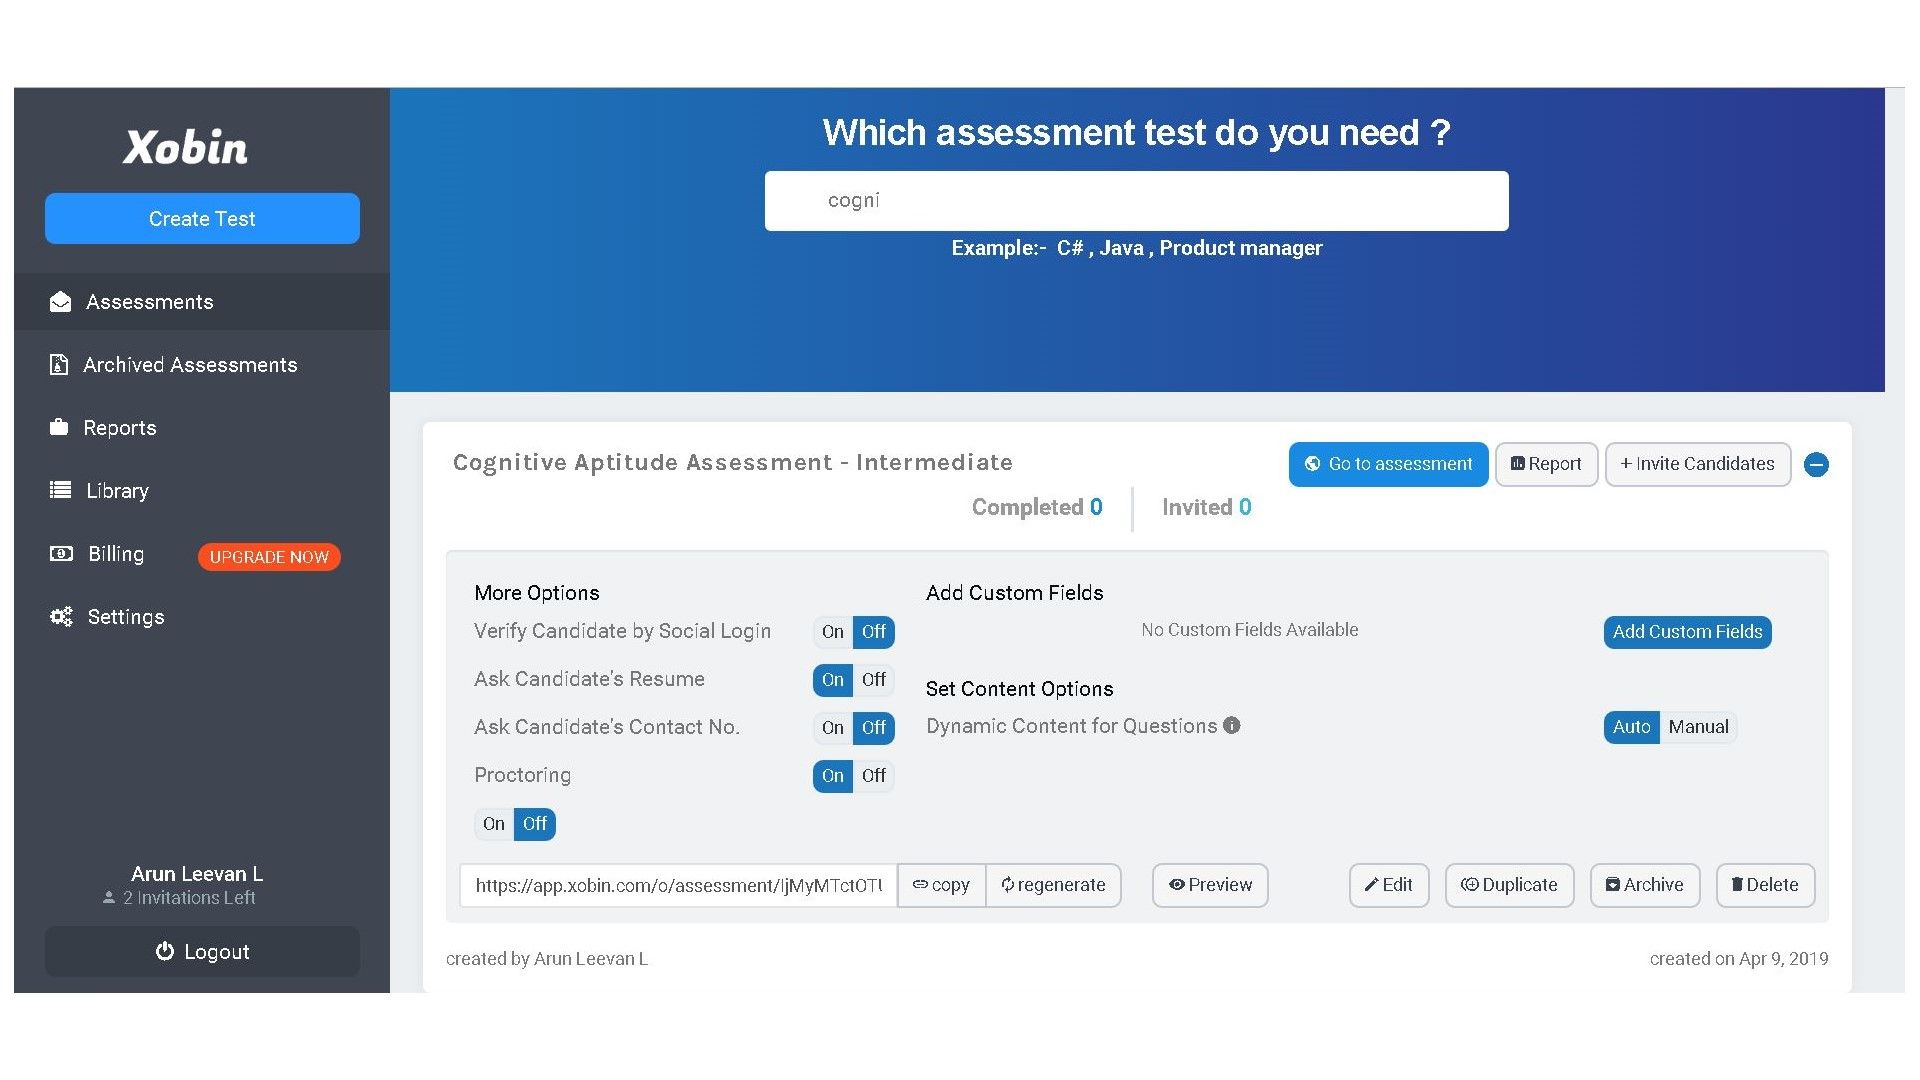This screenshot has height=1080, width=1920.
Task: Preview the Cognitive Aptitude Assessment
Action: point(1209,885)
